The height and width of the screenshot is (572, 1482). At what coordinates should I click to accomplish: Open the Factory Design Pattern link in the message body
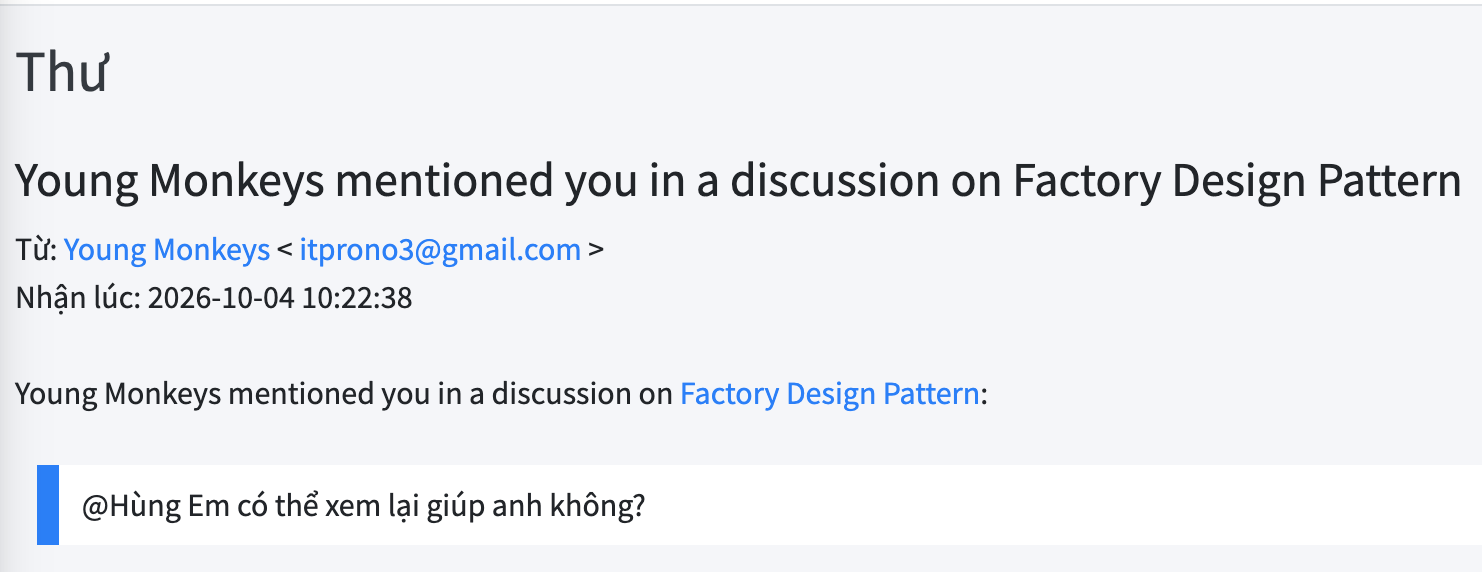click(x=829, y=394)
